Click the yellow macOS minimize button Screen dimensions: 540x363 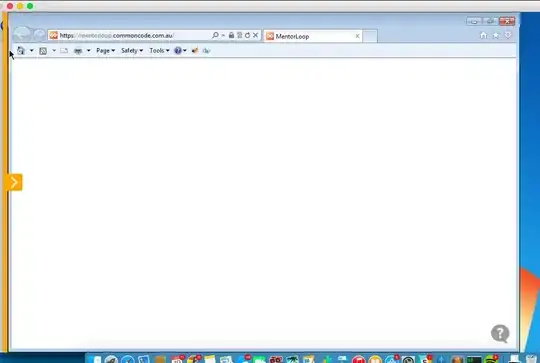tap(20, 6)
